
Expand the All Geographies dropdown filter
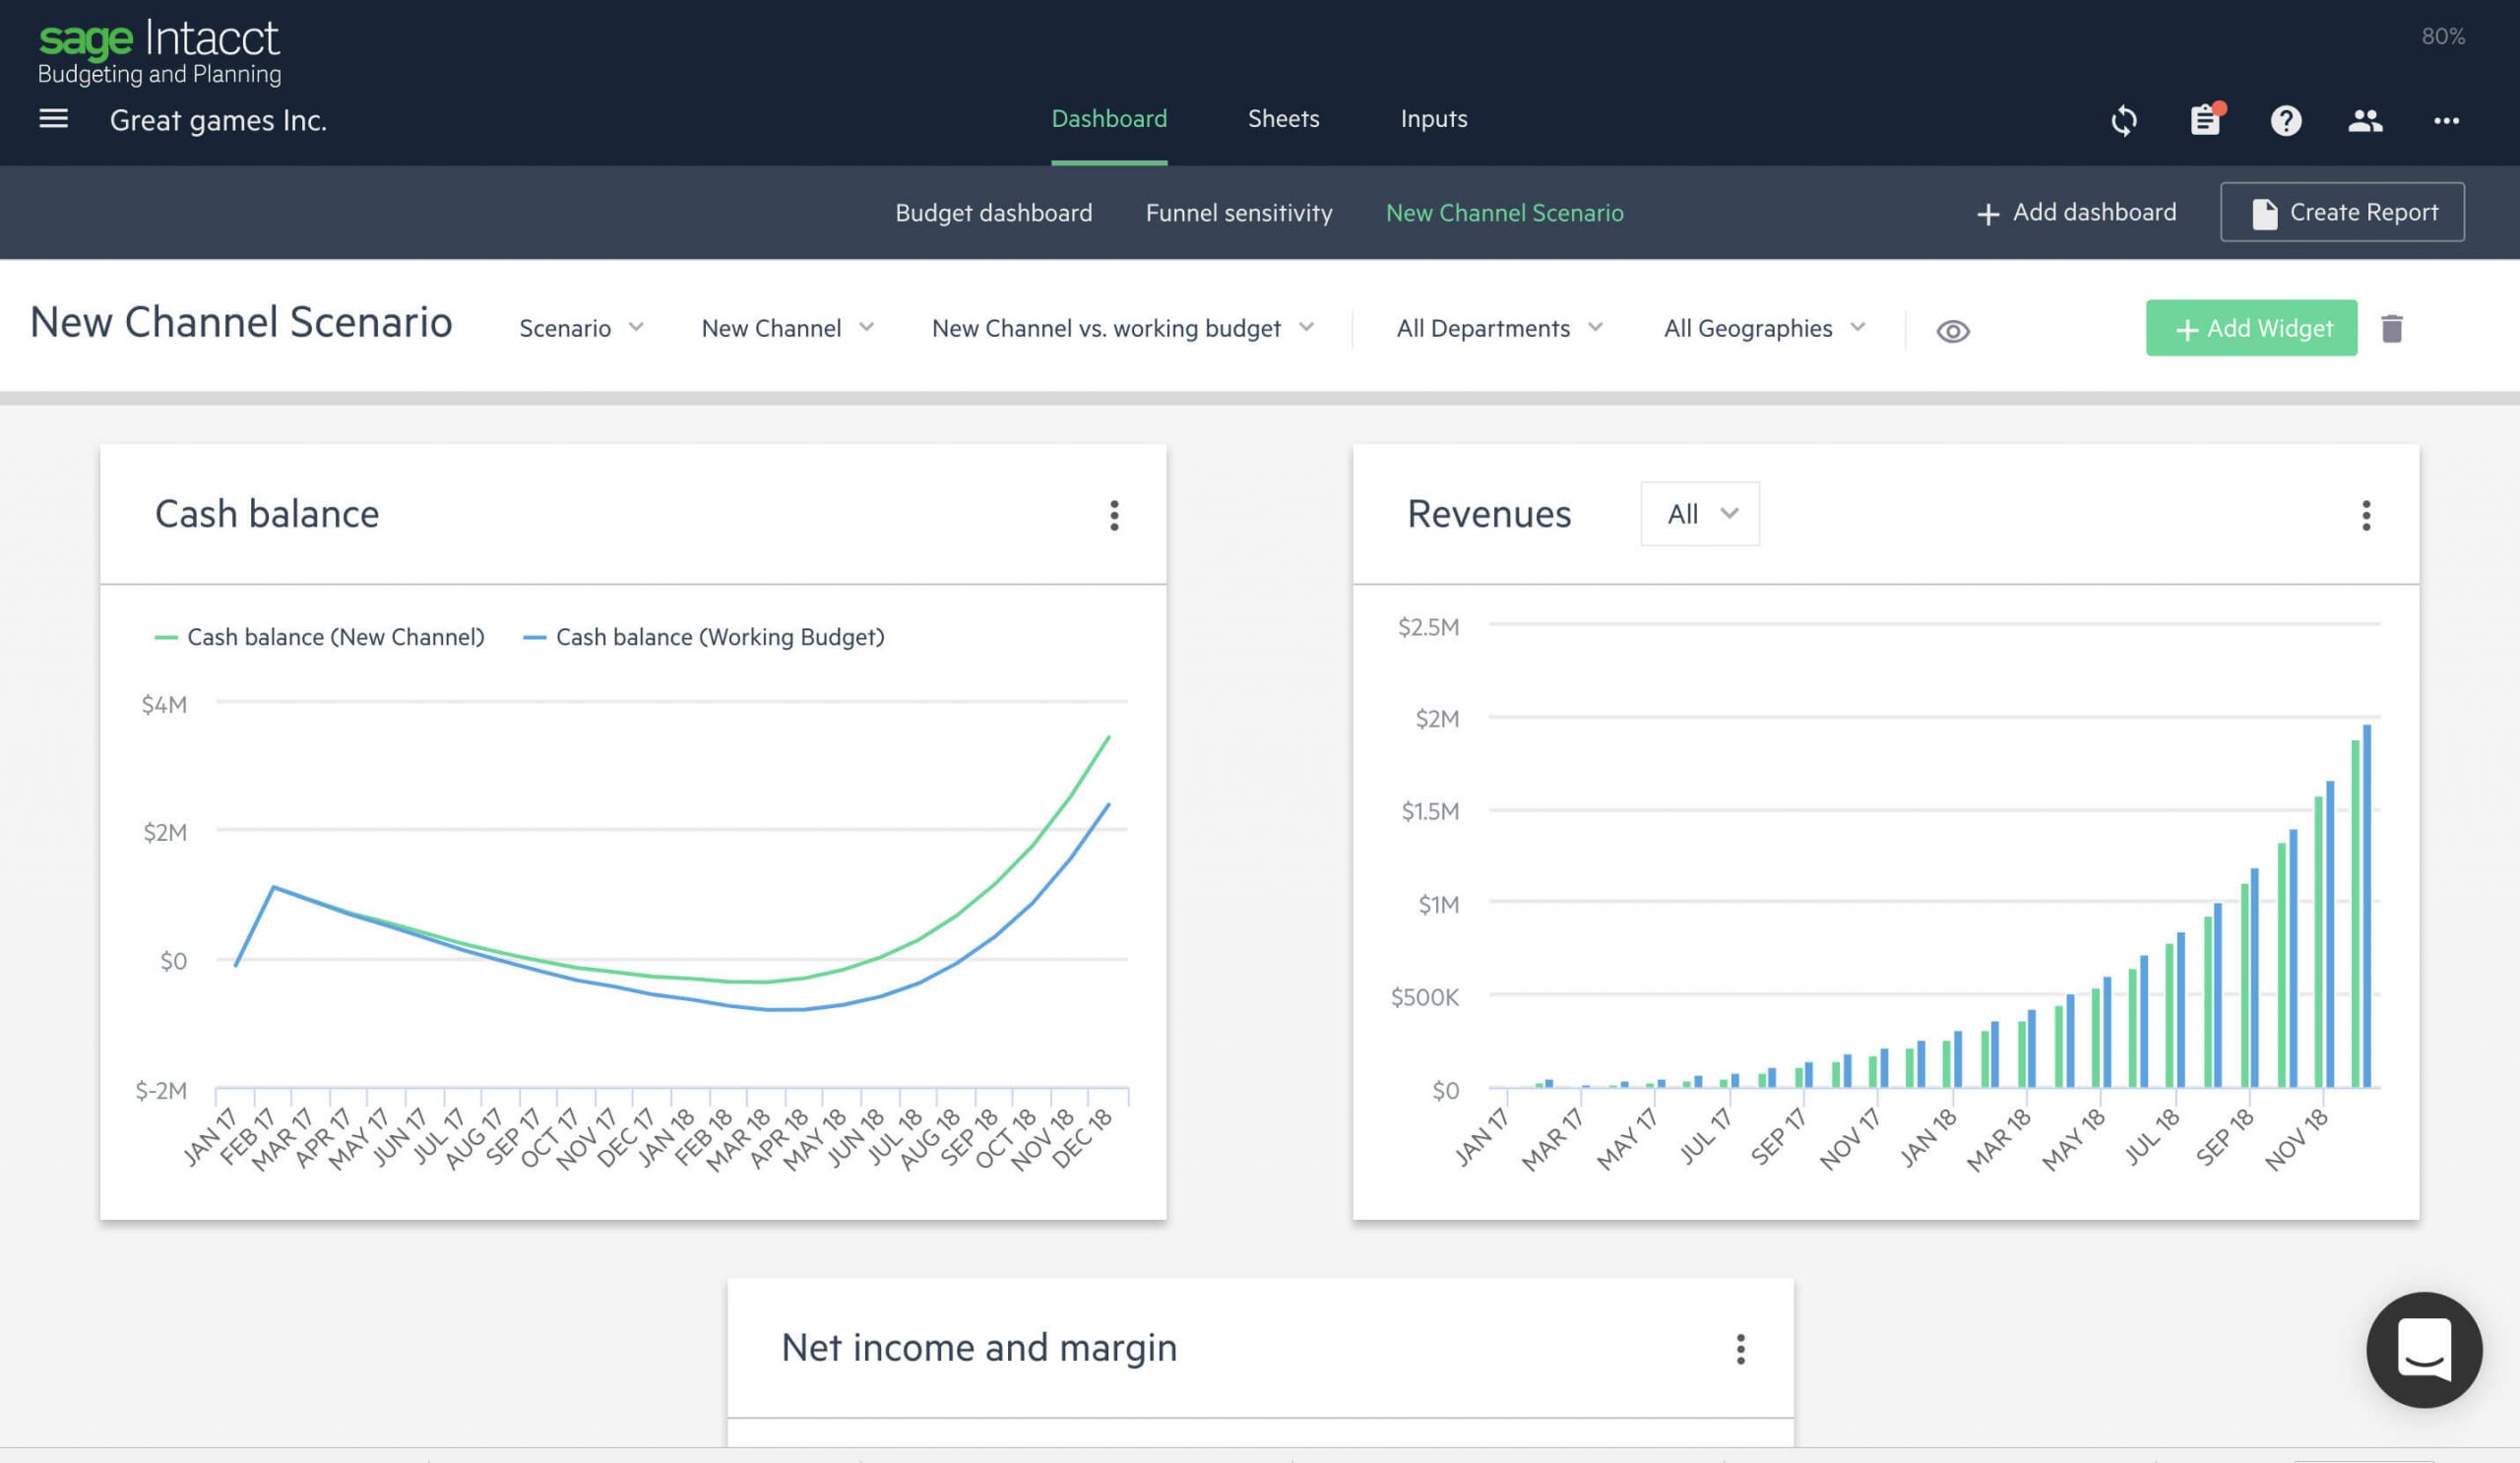click(x=1764, y=328)
